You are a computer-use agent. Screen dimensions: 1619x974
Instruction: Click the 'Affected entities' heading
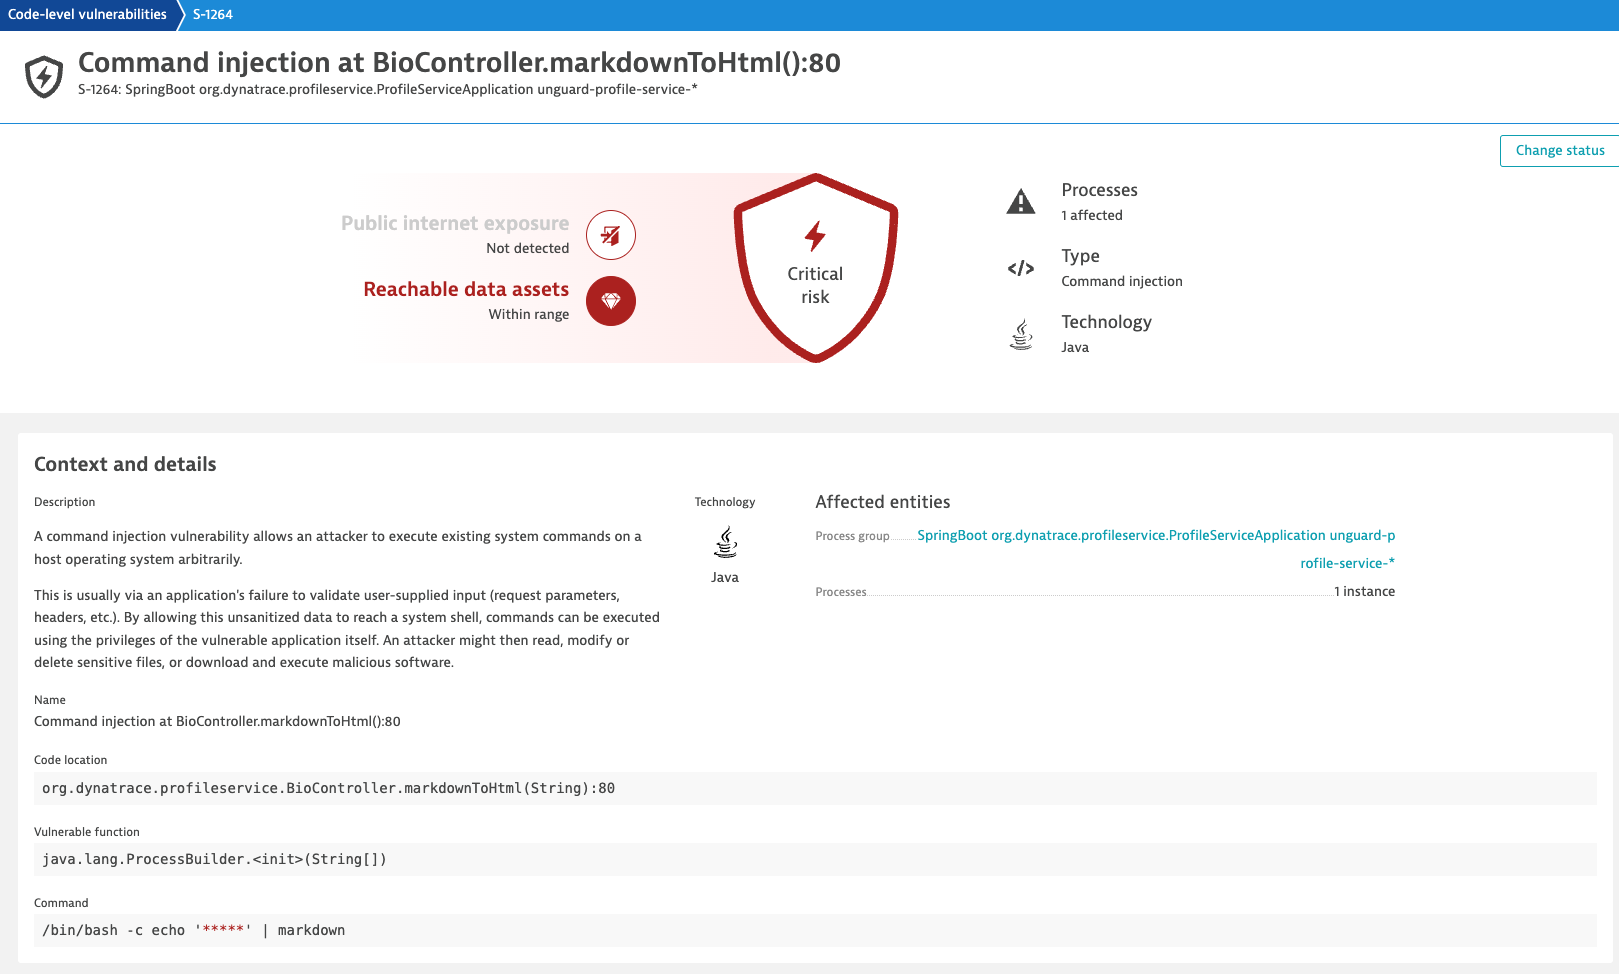coord(883,502)
